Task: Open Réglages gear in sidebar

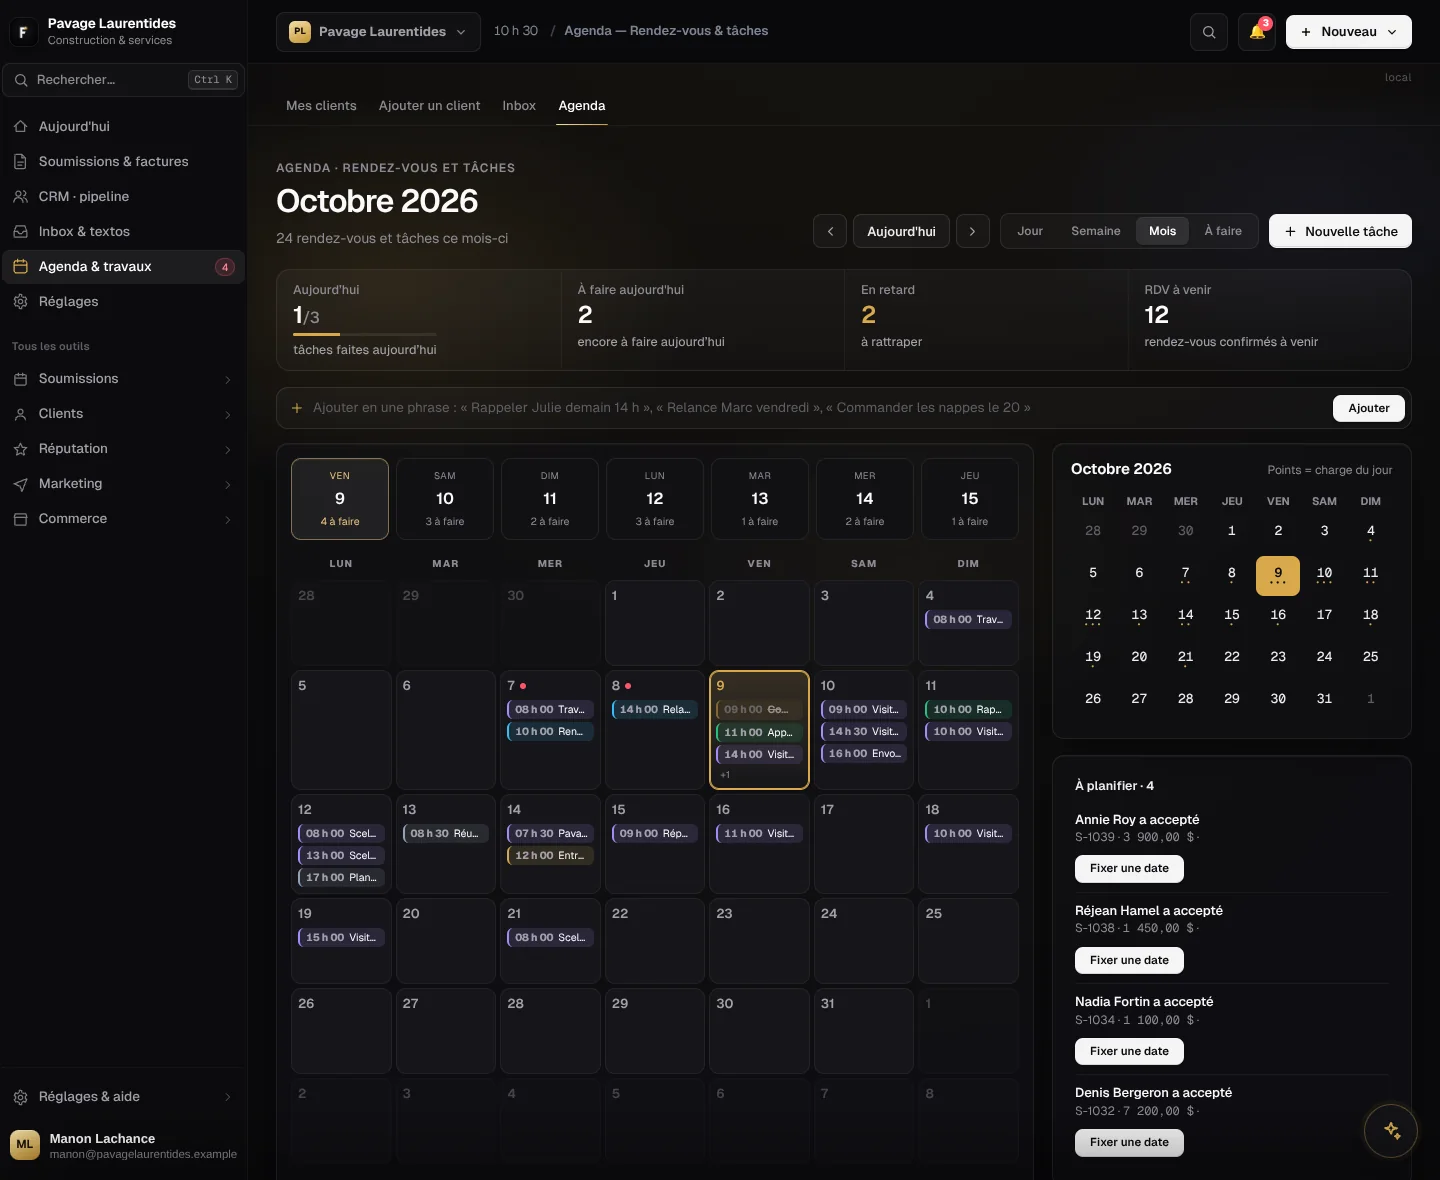Action: pos(123,301)
